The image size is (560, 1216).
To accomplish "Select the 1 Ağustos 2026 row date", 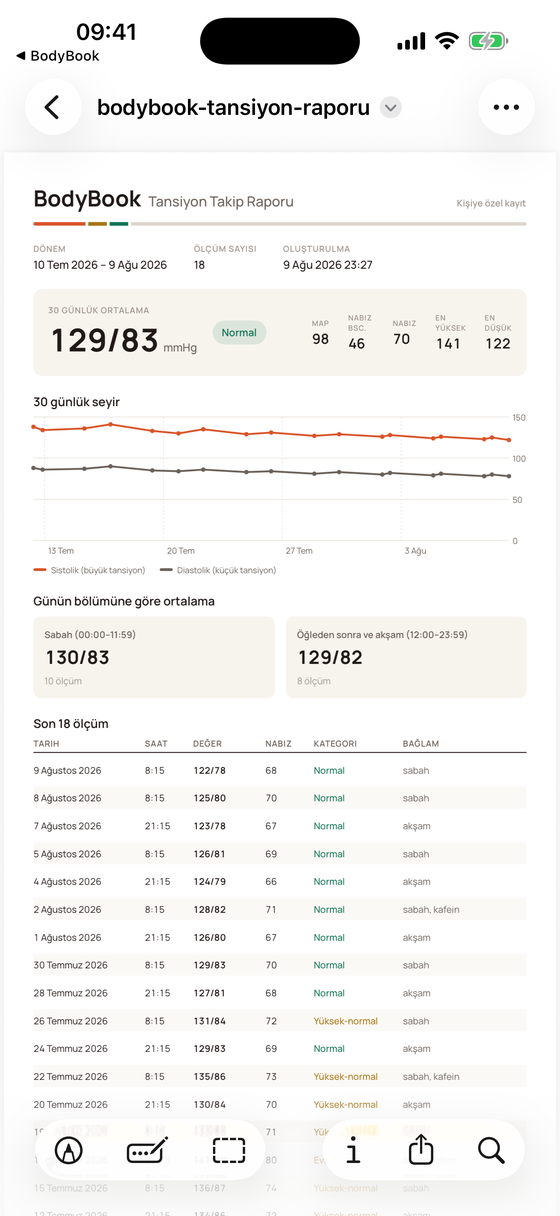I will tap(68, 937).
